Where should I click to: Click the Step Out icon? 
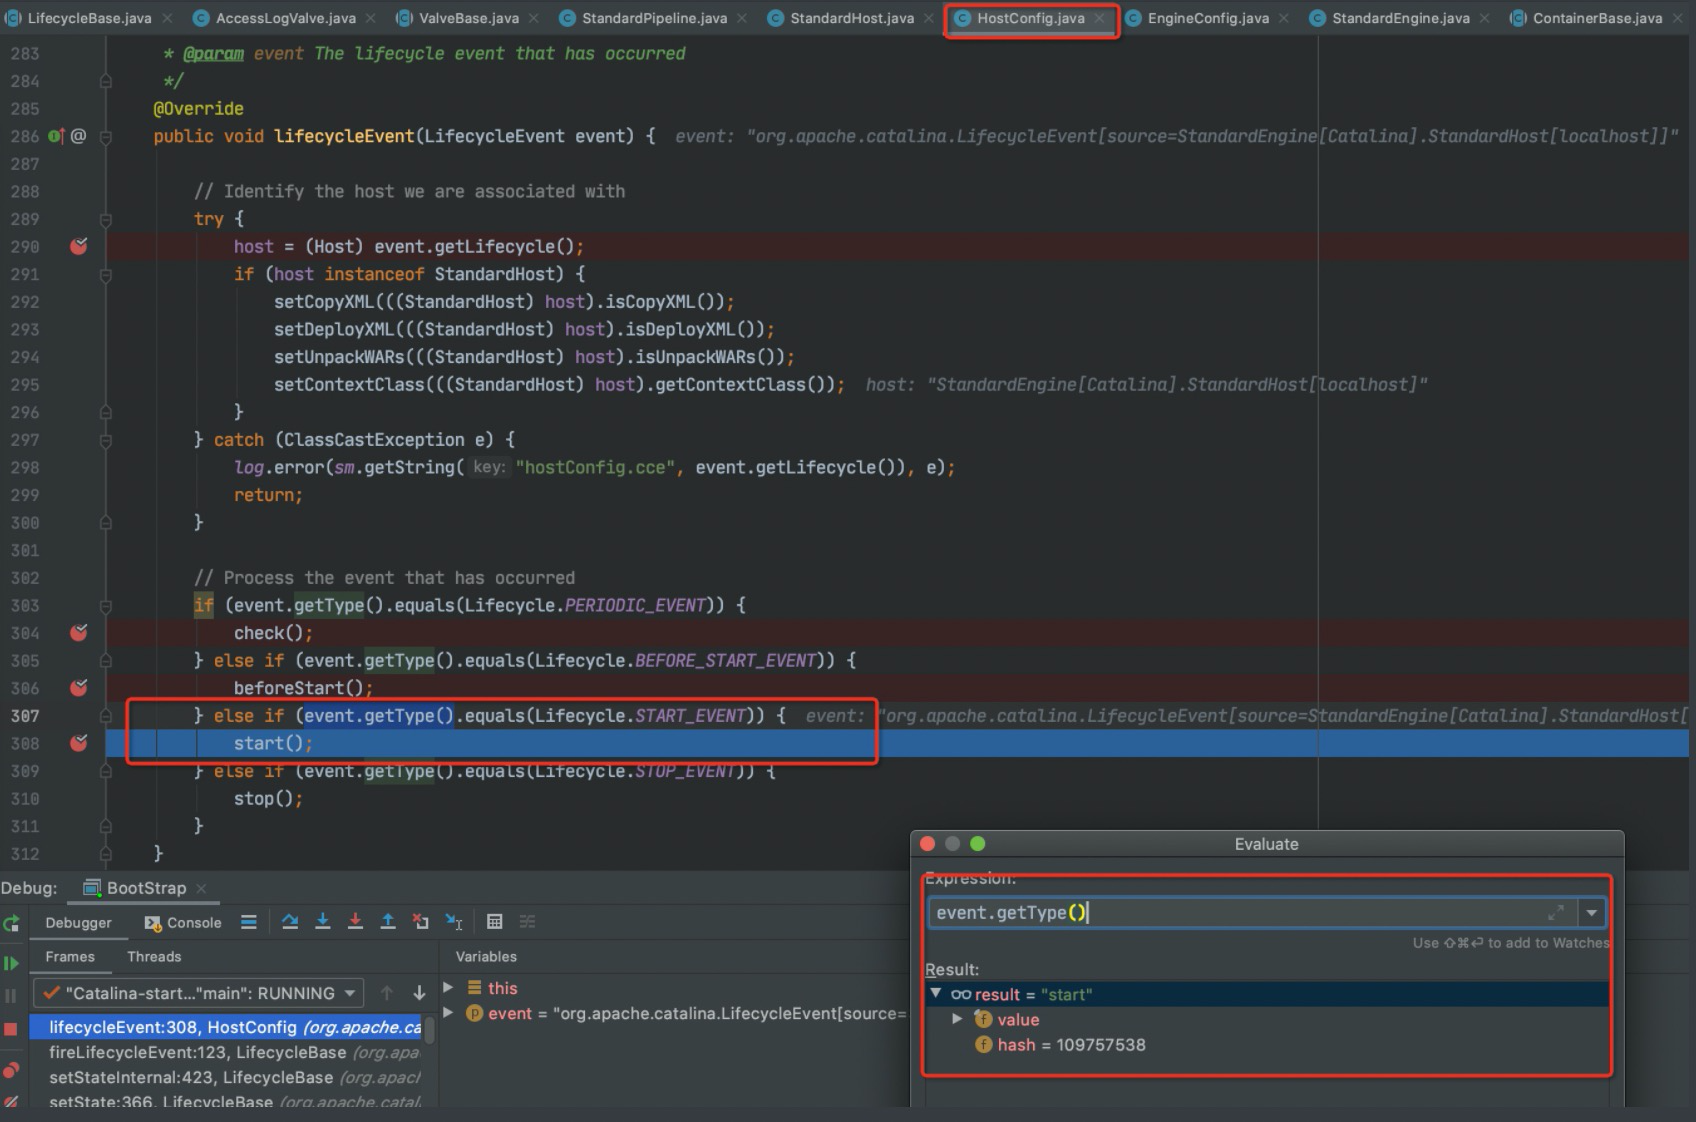point(388,922)
